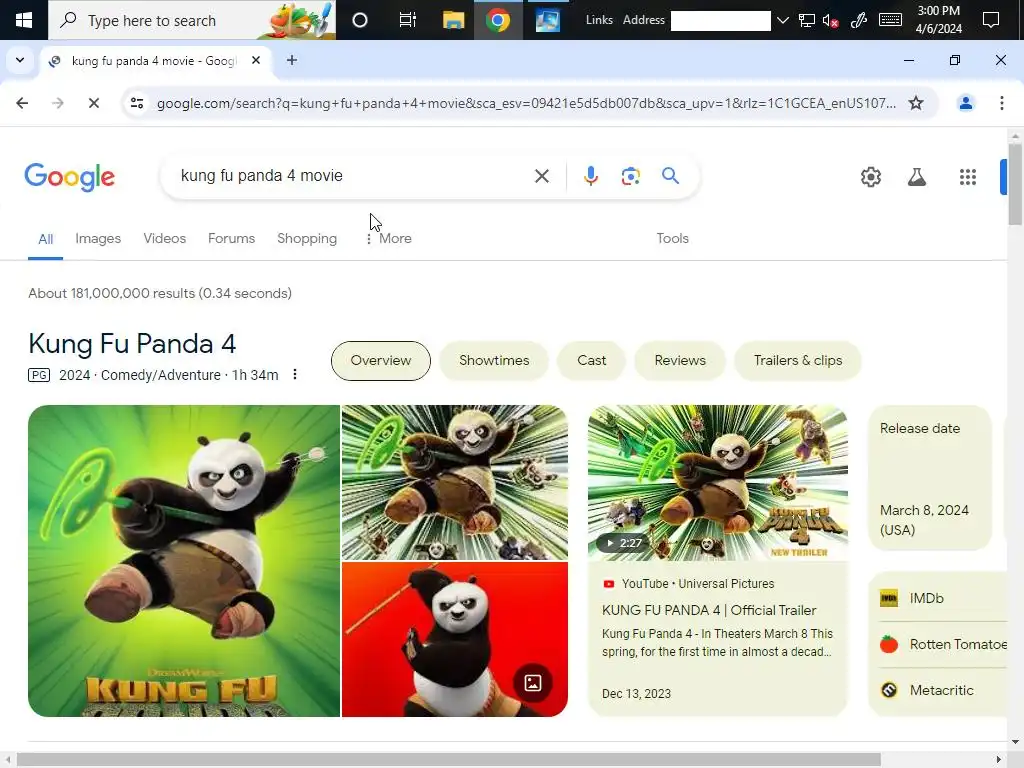Open Task View on taskbar
The width and height of the screenshot is (1024, 768).
coord(407,20)
